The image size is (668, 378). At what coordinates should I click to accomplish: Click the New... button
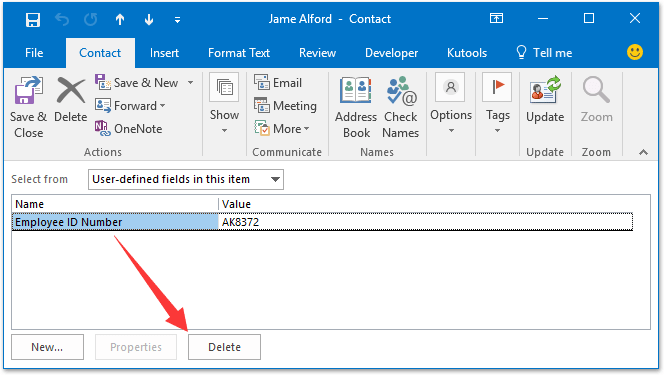[47, 347]
